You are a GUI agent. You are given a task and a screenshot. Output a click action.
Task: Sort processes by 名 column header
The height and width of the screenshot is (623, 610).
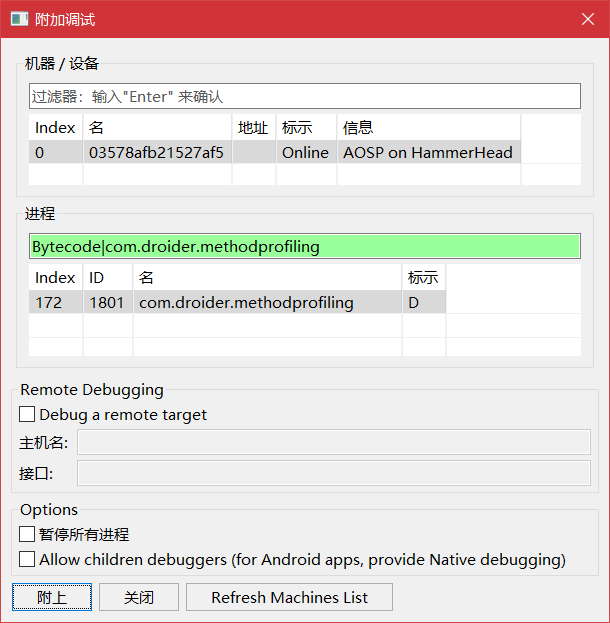267,277
